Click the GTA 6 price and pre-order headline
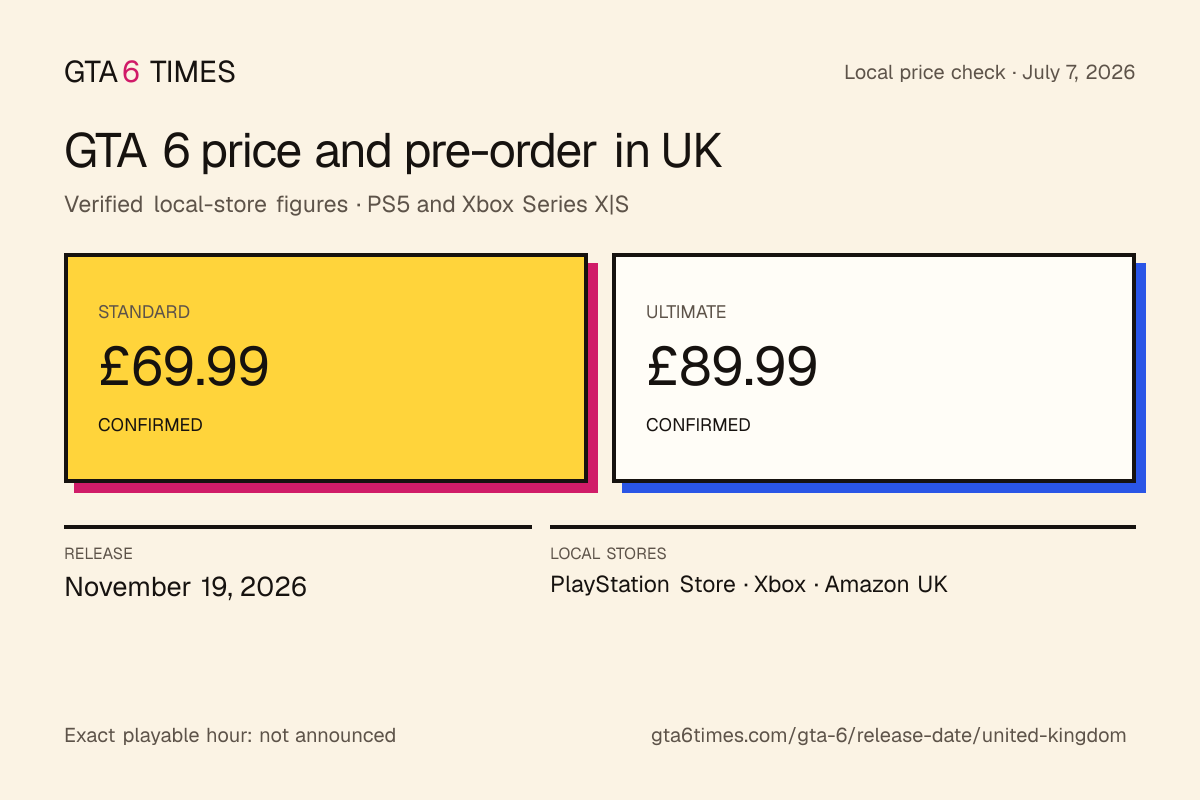Image resolution: width=1200 pixels, height=800 pixels. (x=393, y=153)
